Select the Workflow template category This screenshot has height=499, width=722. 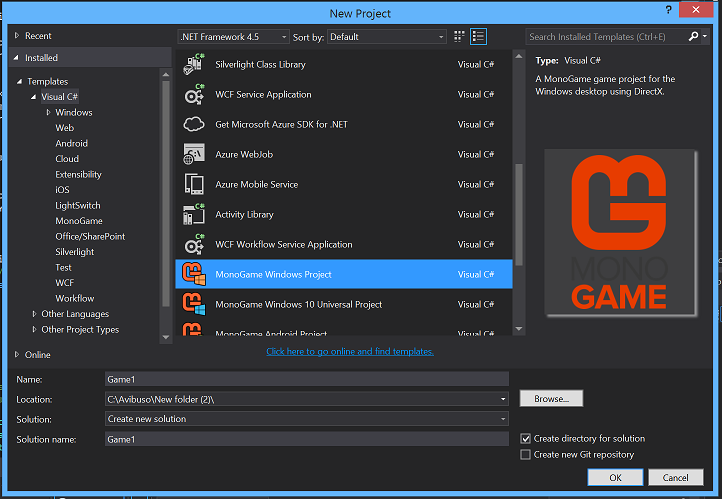click(75, 298)
